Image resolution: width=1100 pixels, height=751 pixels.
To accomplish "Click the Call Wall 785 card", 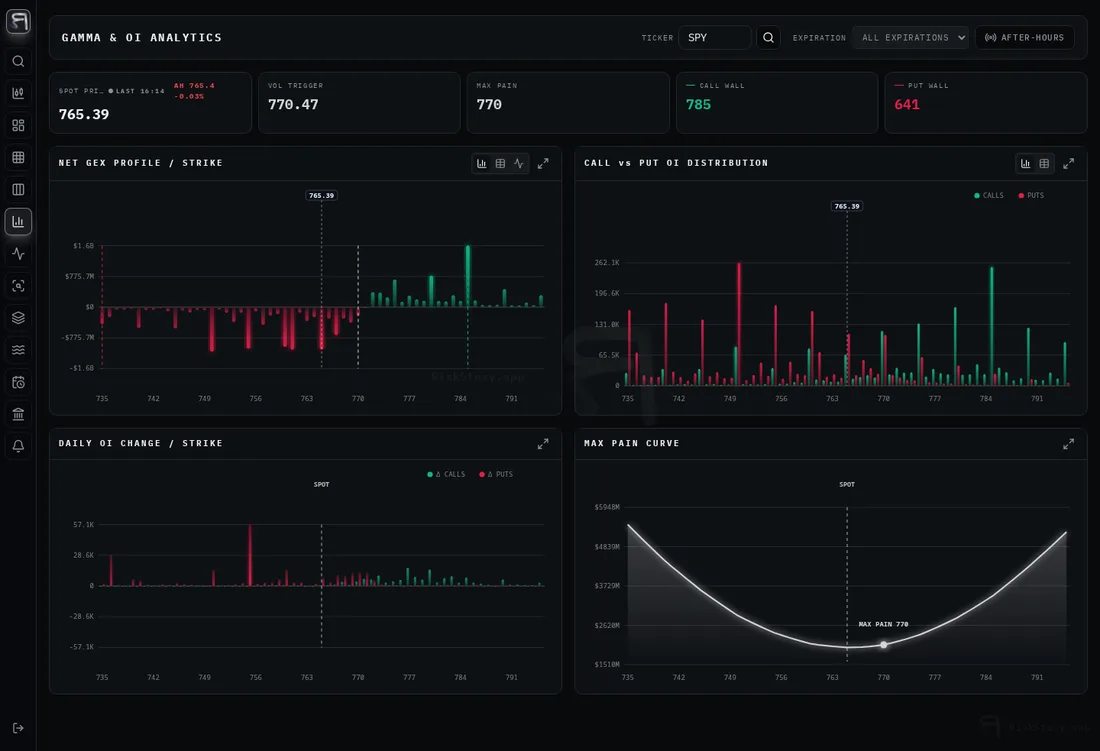I will [x=777, y=102].
